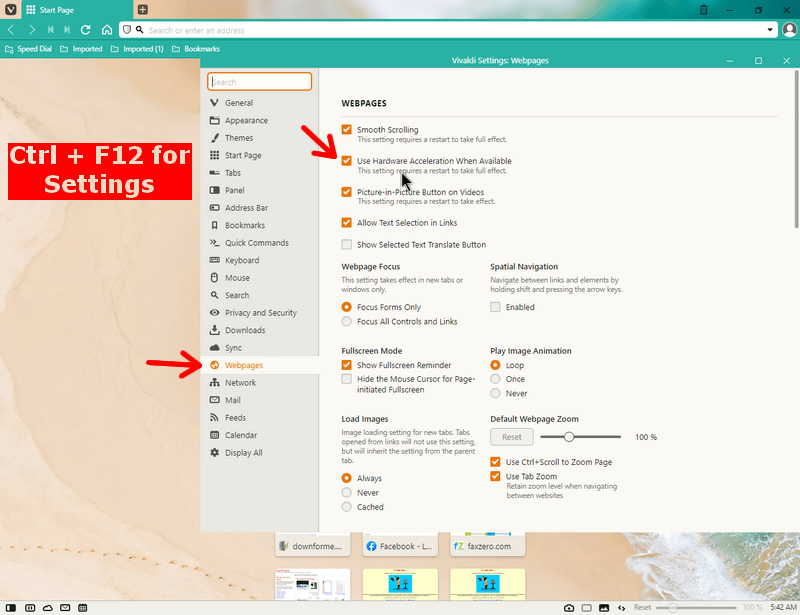Open the calendar icon in status bar

[83, 608]
